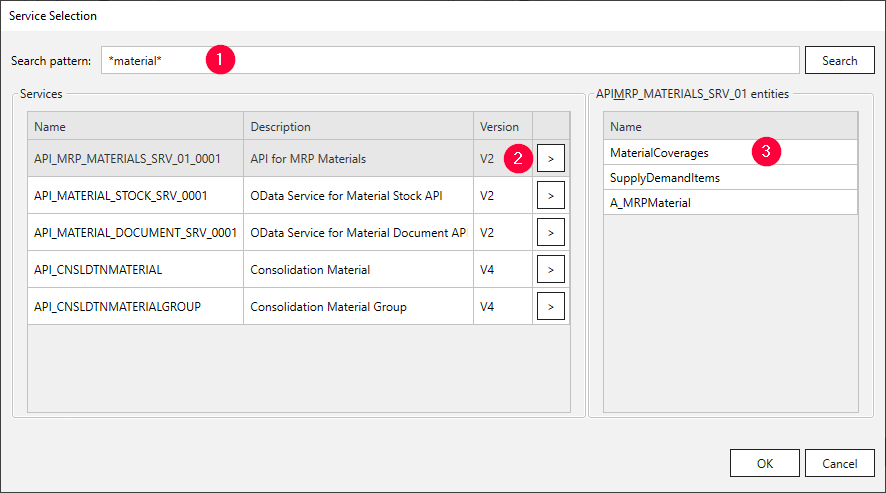Expand entities for API_MRP_MATERIALS_SRV_01_0001 arrow button
This screenshot has width=886, height=493.
[x=550, y=158]
